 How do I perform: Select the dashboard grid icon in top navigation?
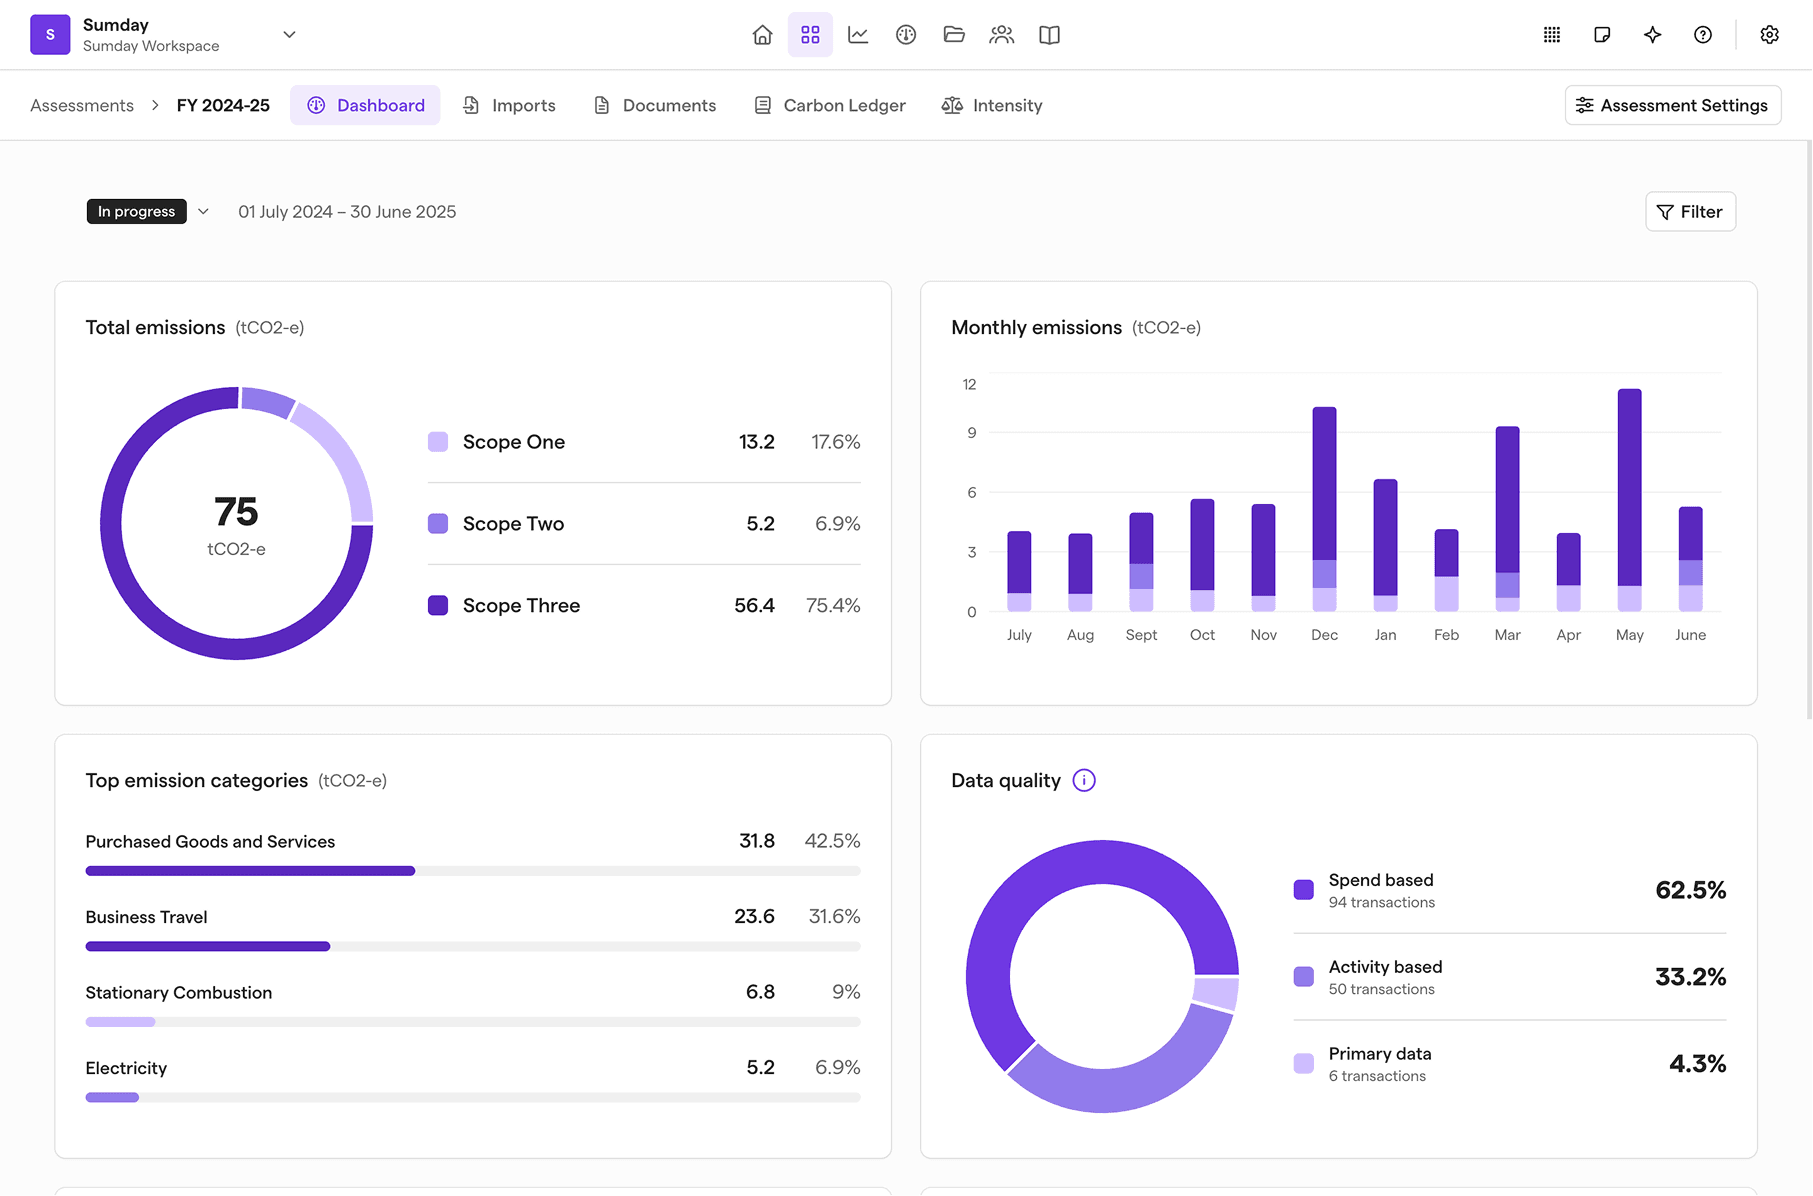click(810, 35)
